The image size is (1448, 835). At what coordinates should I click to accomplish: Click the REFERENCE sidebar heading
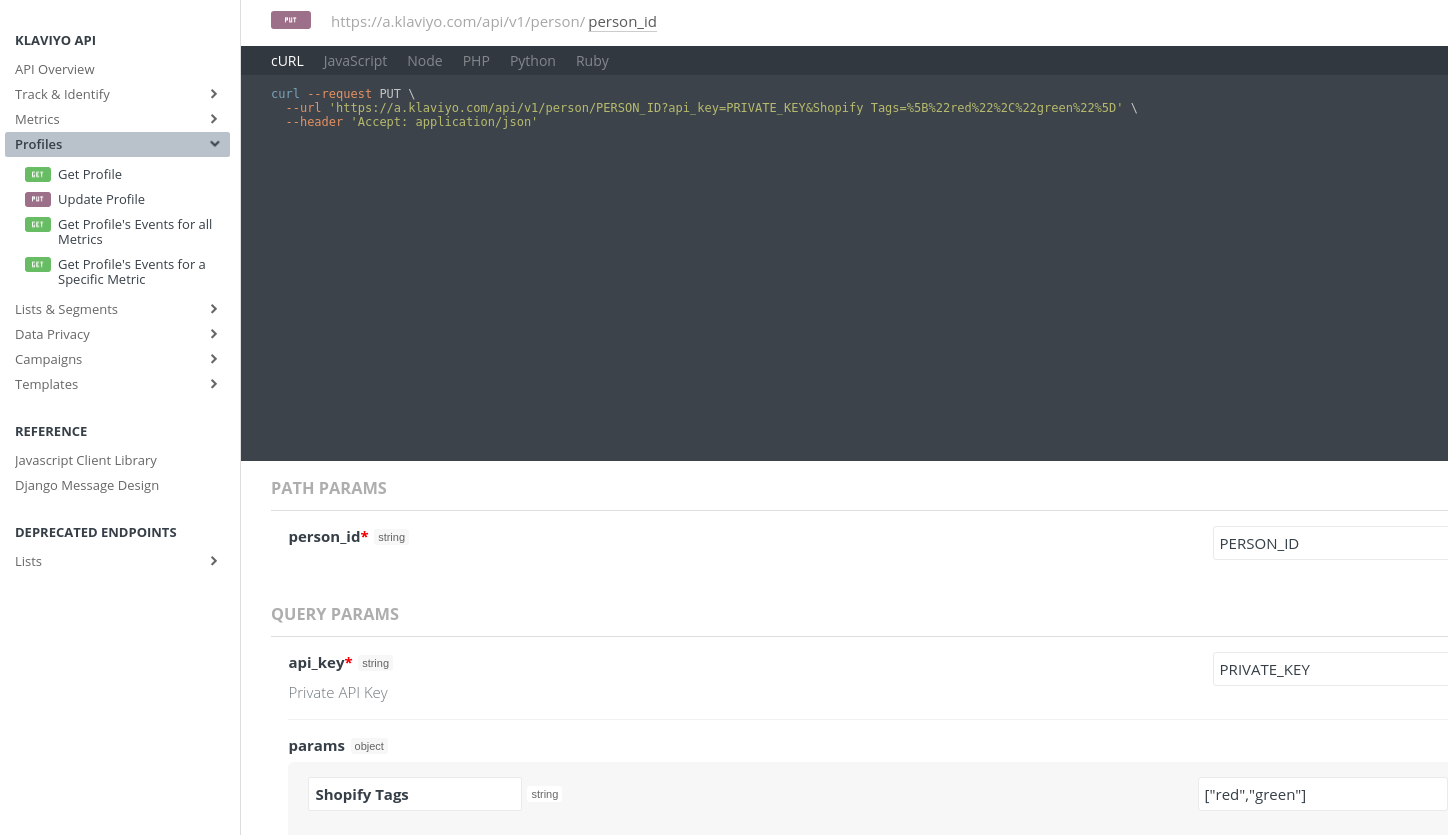click(x=51, y=431)
